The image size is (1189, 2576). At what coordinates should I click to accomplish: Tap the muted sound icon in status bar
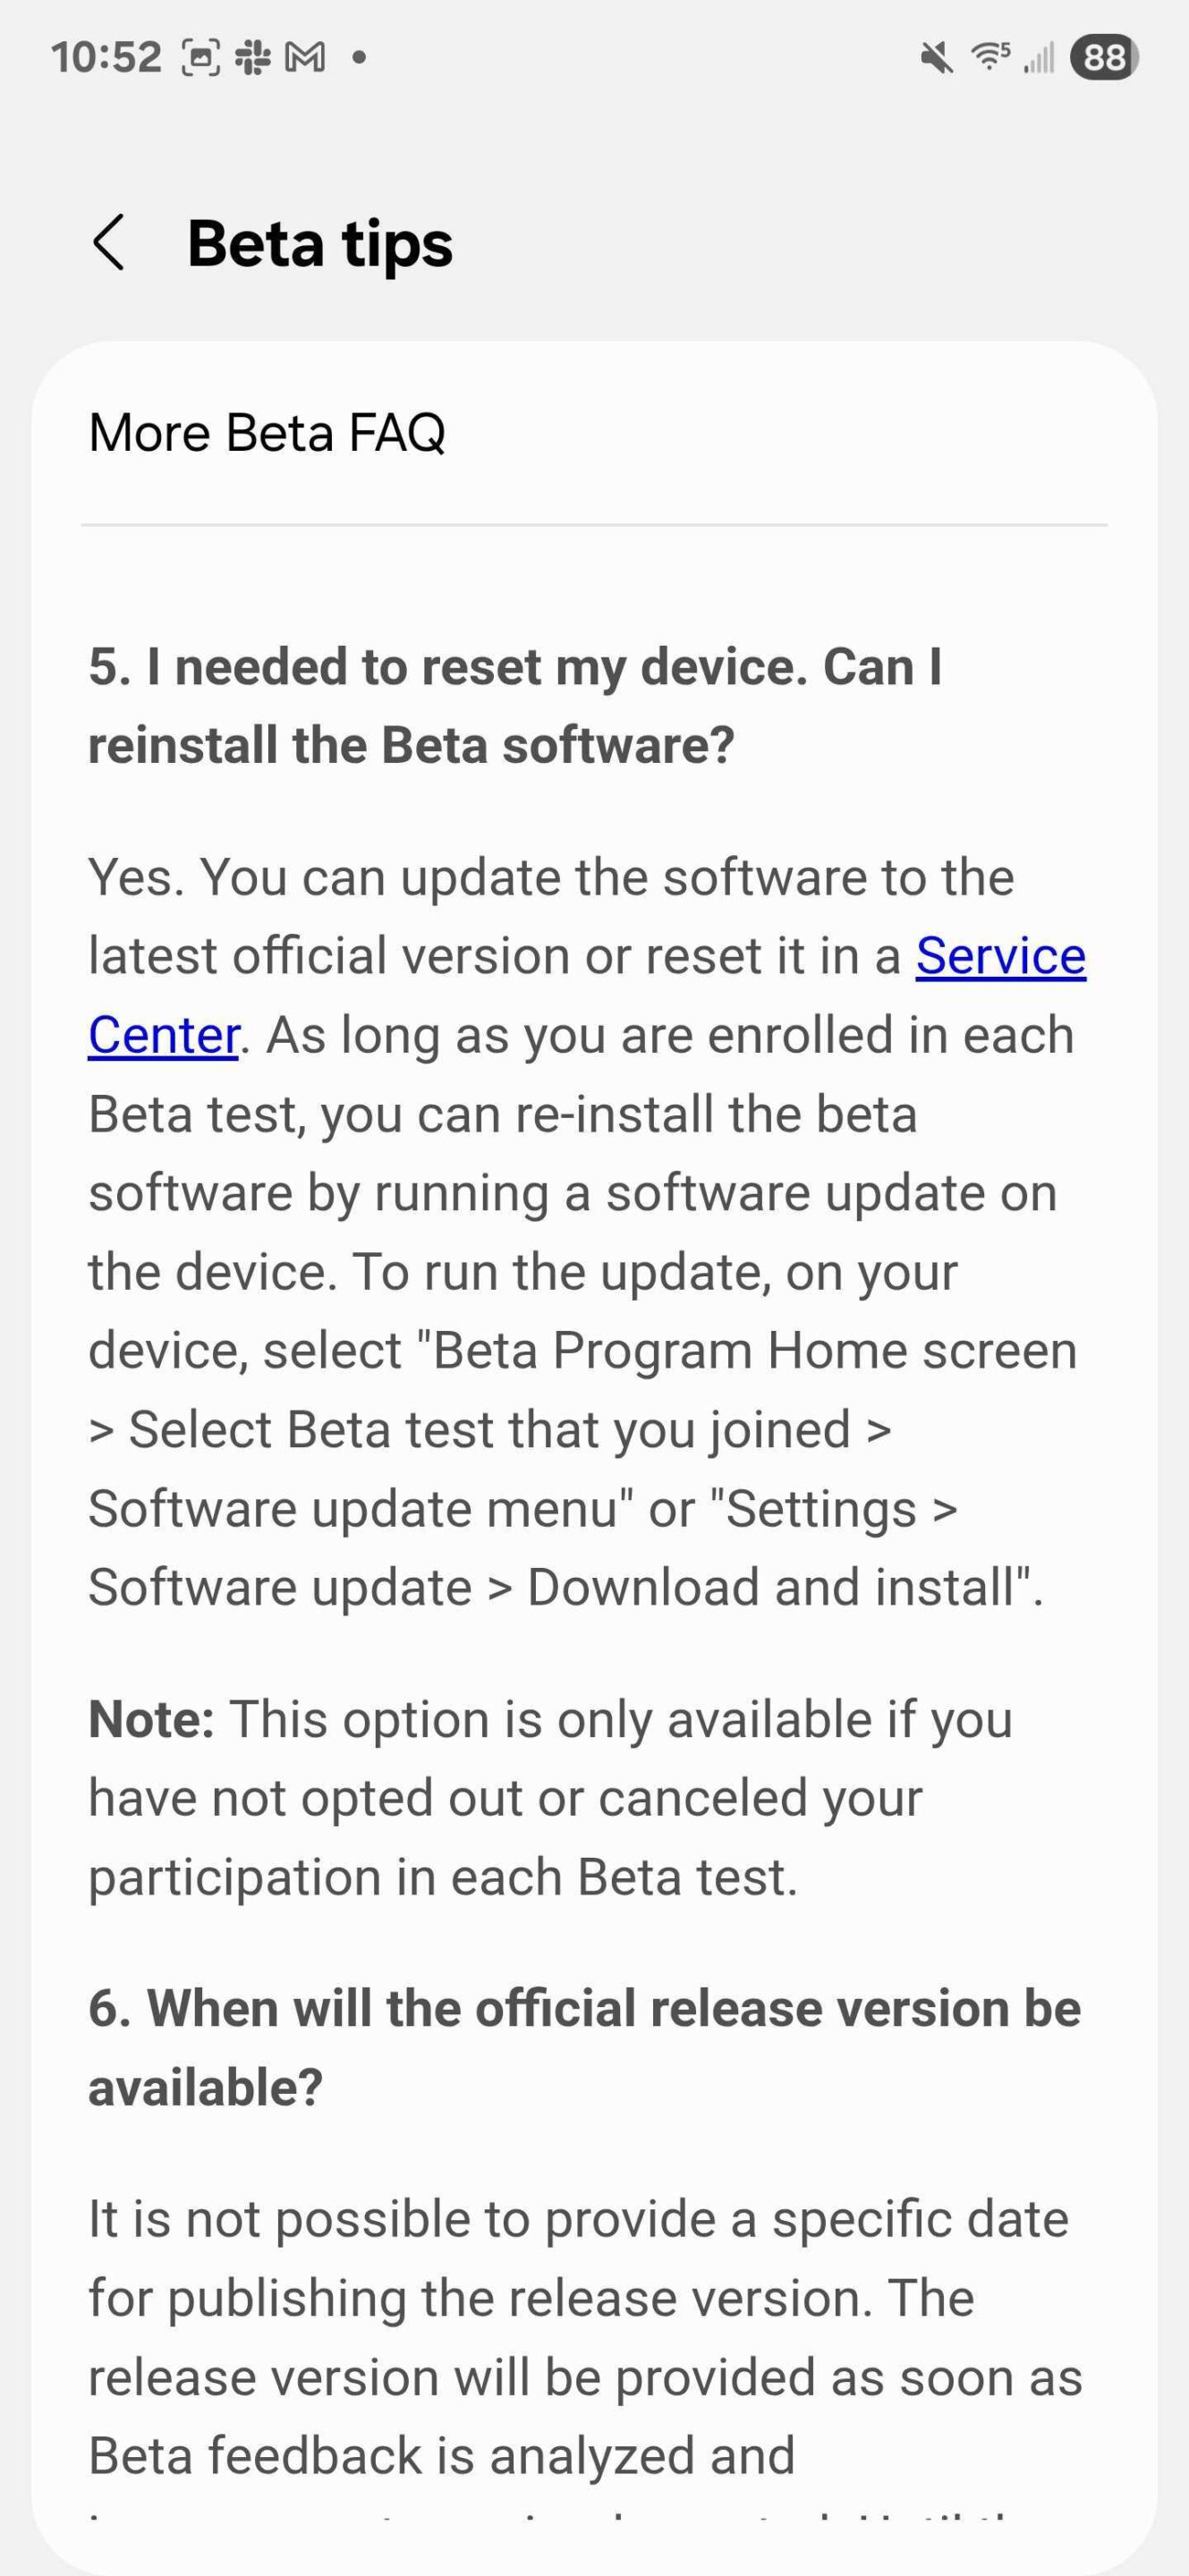[937, 58]
